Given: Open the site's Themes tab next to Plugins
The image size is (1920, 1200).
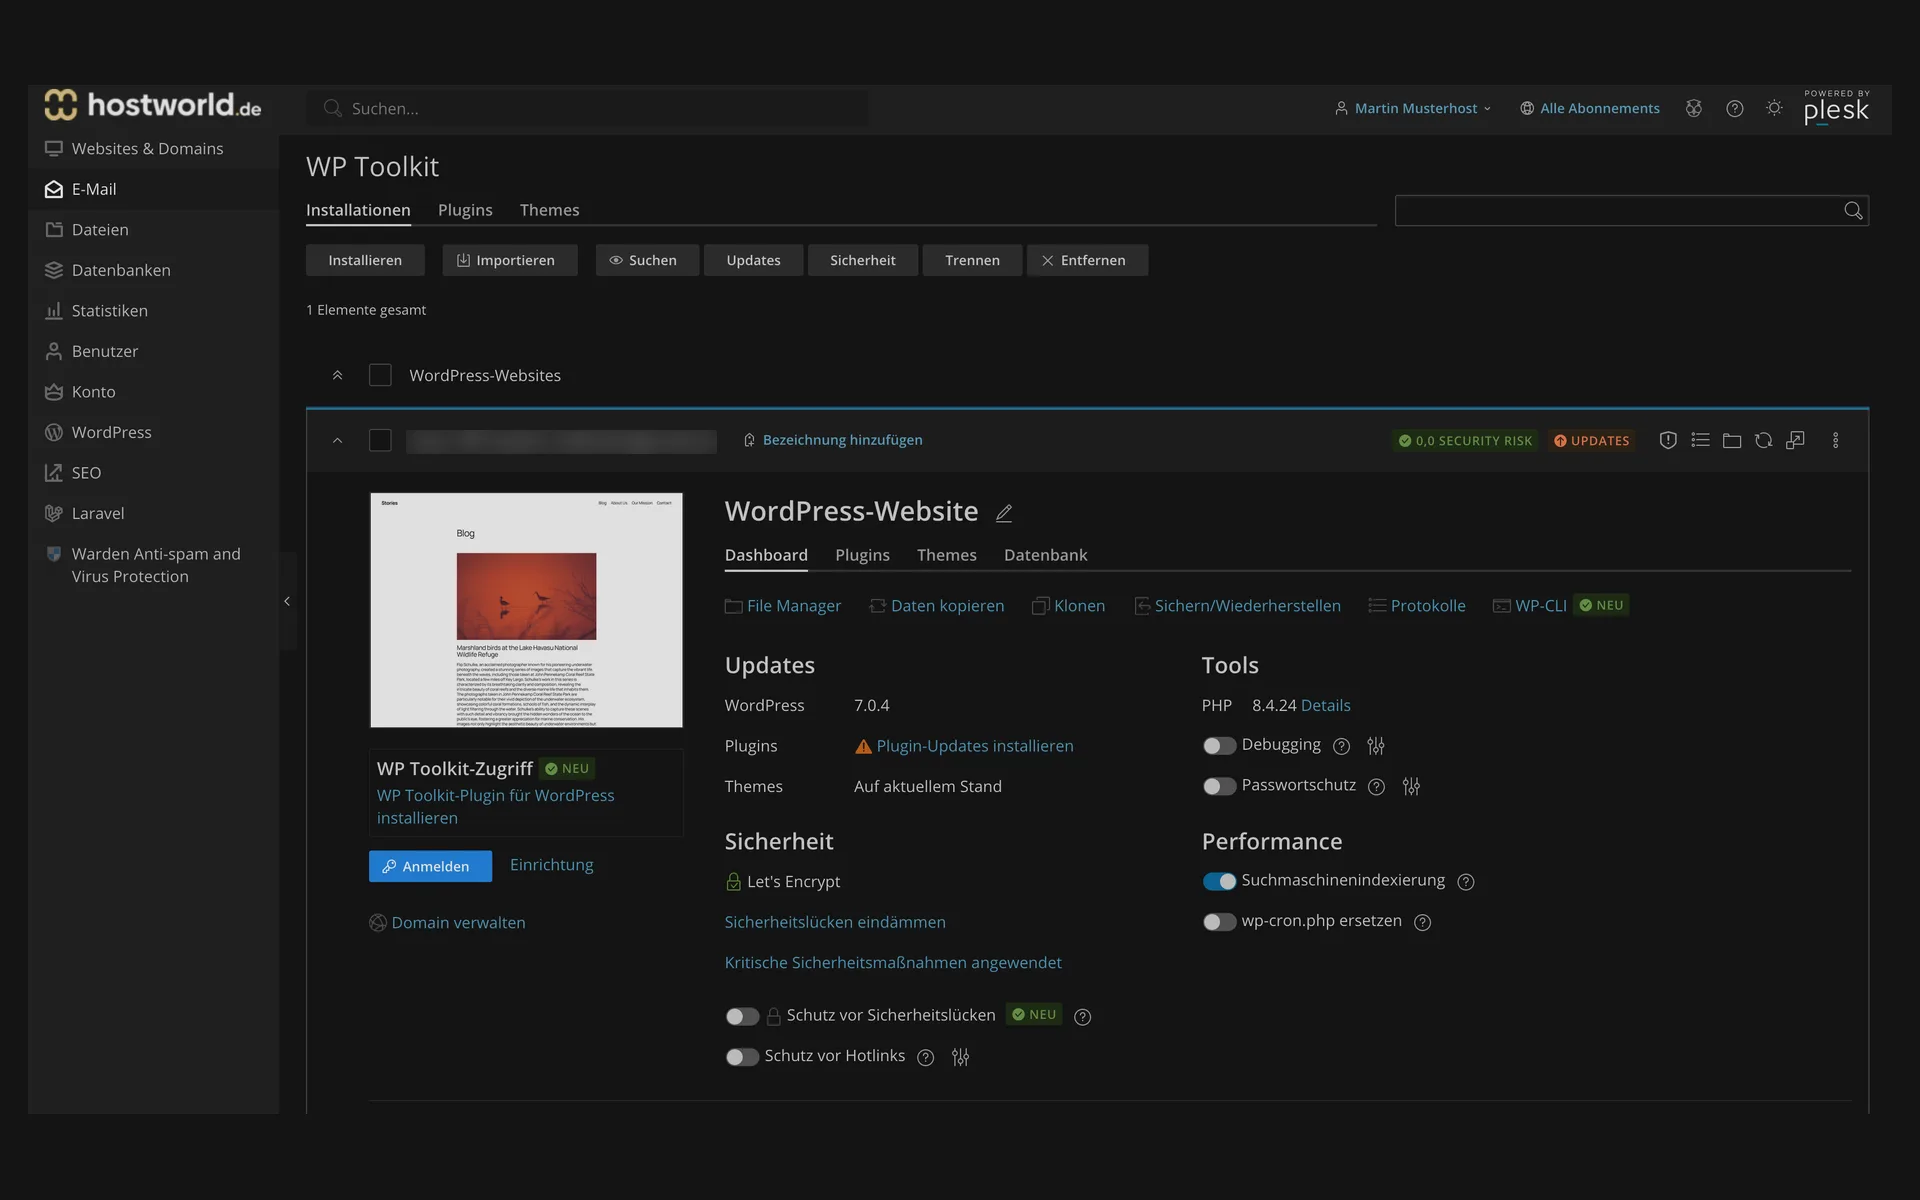Looking at the screenshot, I should click(x=946, y=555).
